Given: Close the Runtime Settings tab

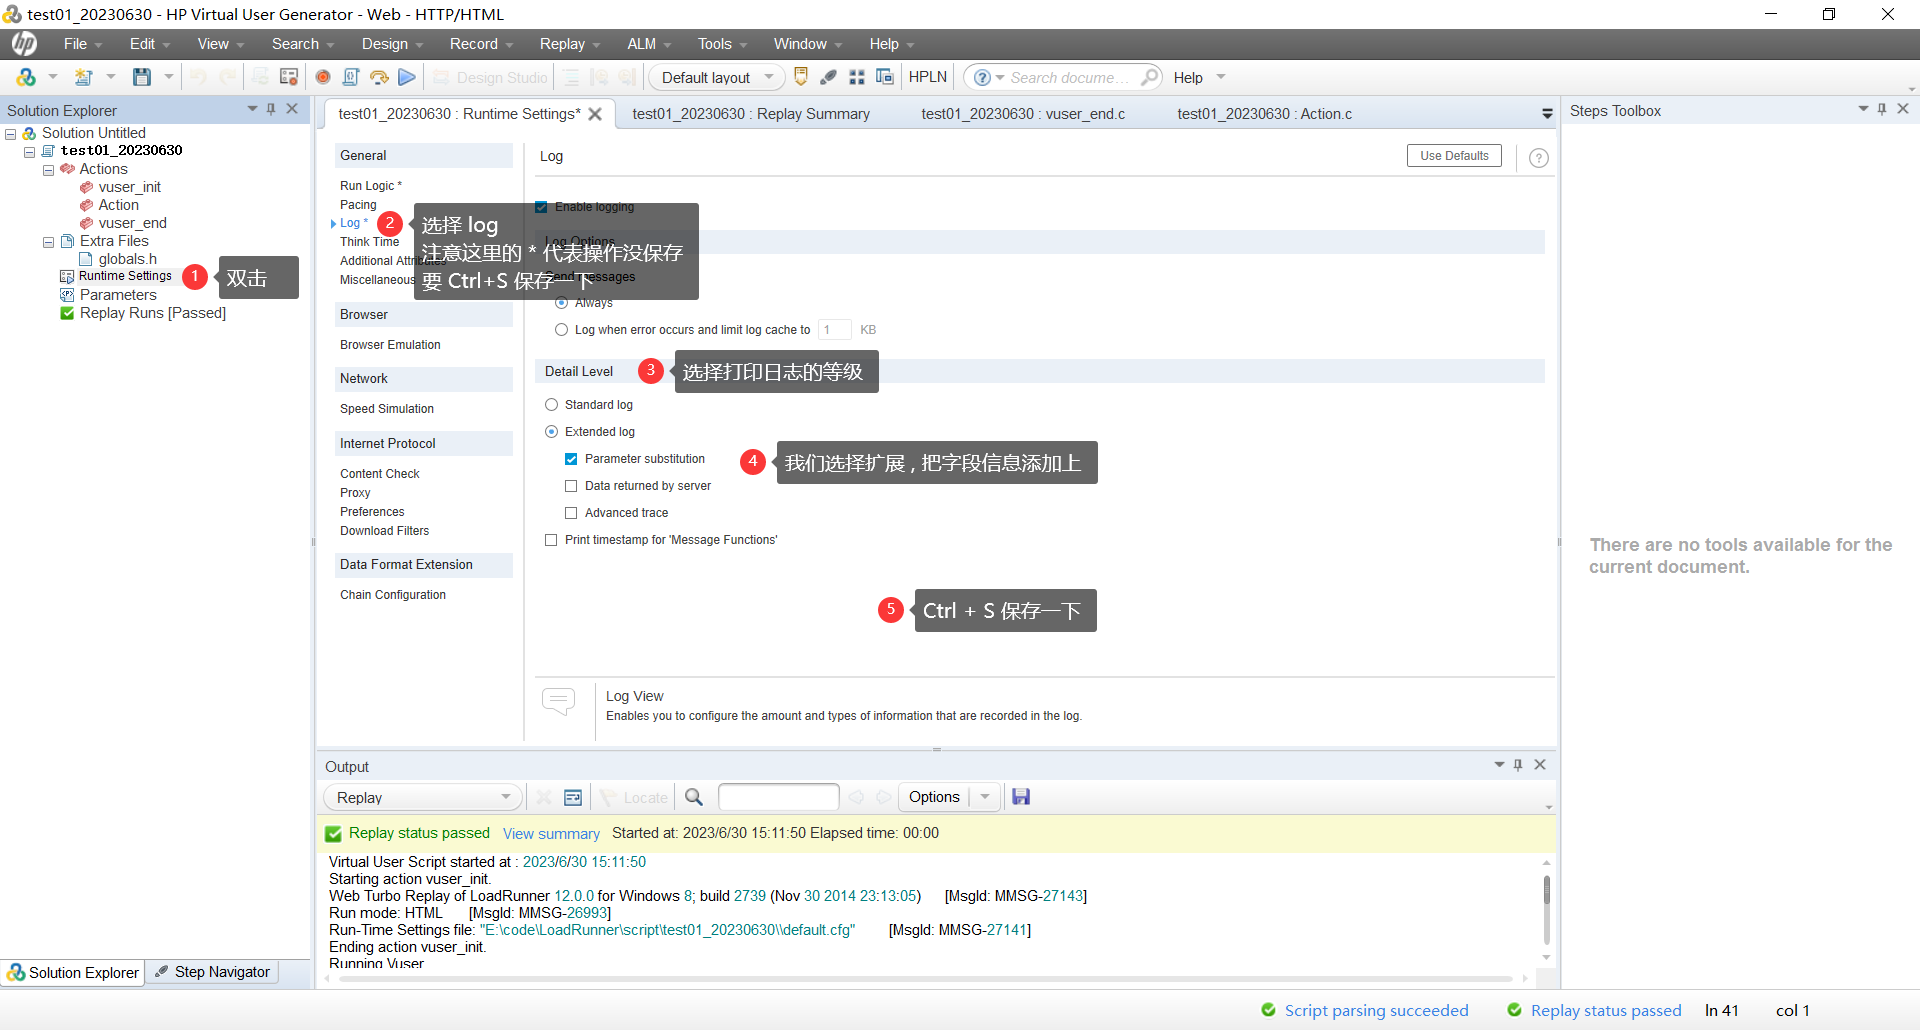Looking at the screenshot, I should coord(595,114).
